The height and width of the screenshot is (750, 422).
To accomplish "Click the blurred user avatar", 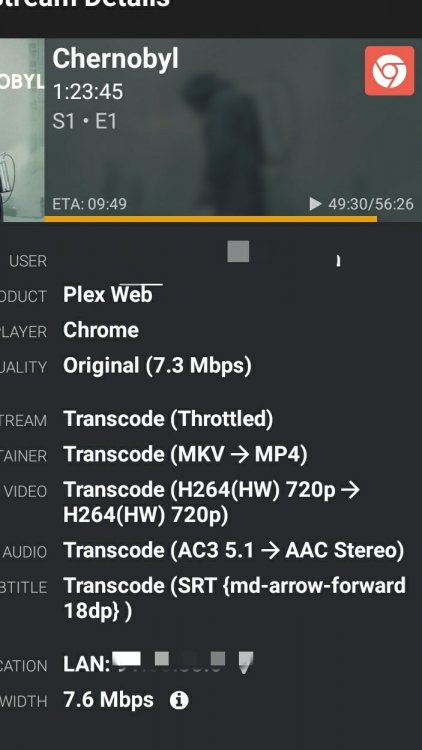I will pyautogui.click(x=238, y=252).
